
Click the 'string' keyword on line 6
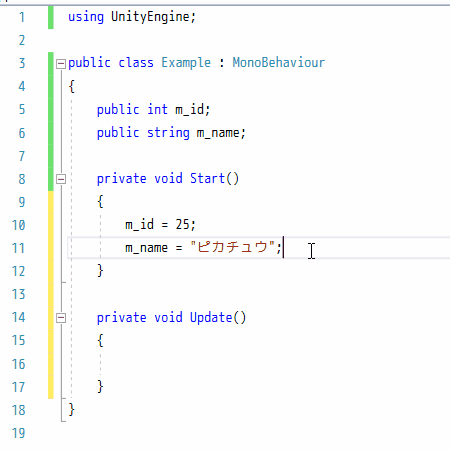[x=168, y=133]
